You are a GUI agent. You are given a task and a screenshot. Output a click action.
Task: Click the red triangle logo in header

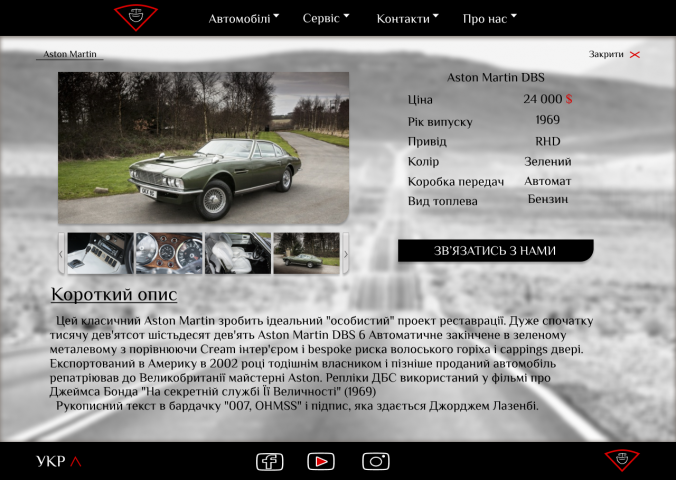tap(136, 17)
